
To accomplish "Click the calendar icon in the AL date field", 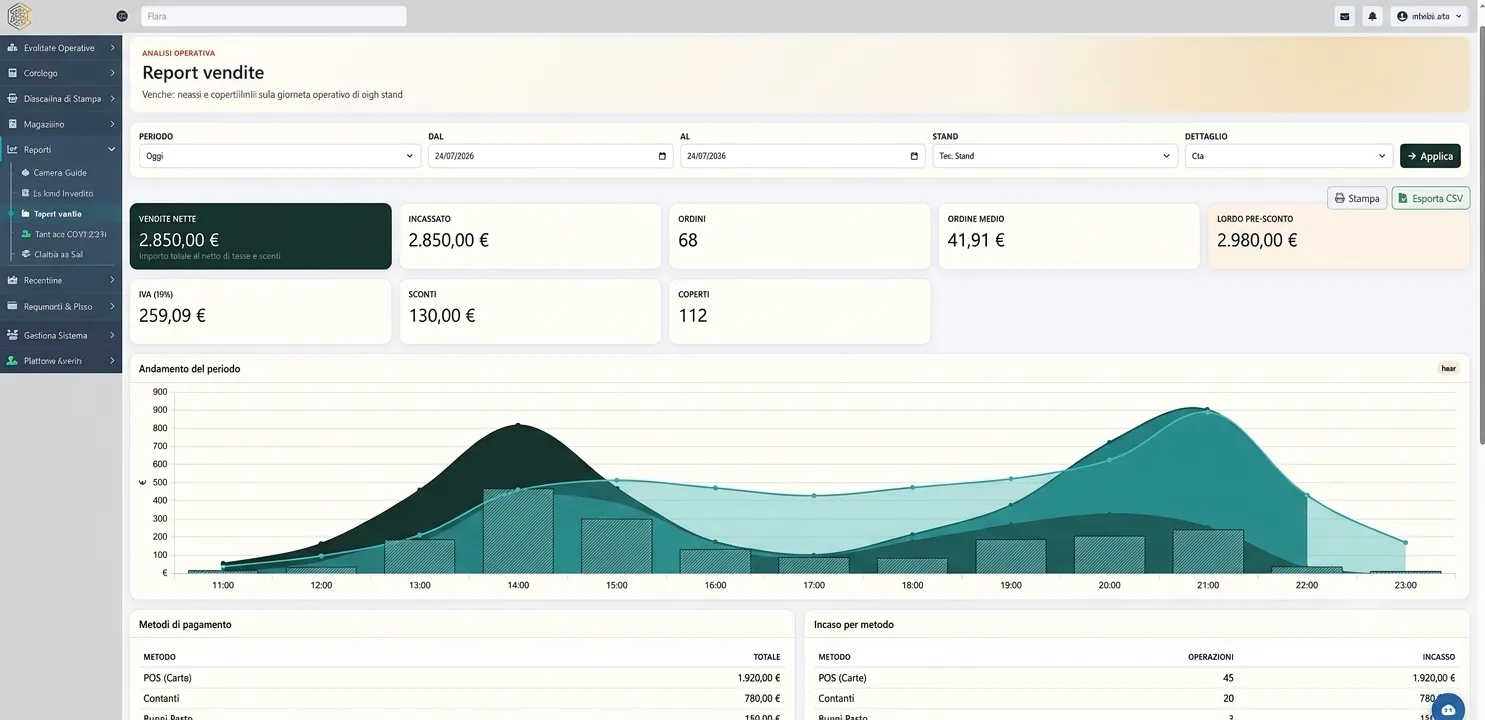I will click(x=914, y=156).
